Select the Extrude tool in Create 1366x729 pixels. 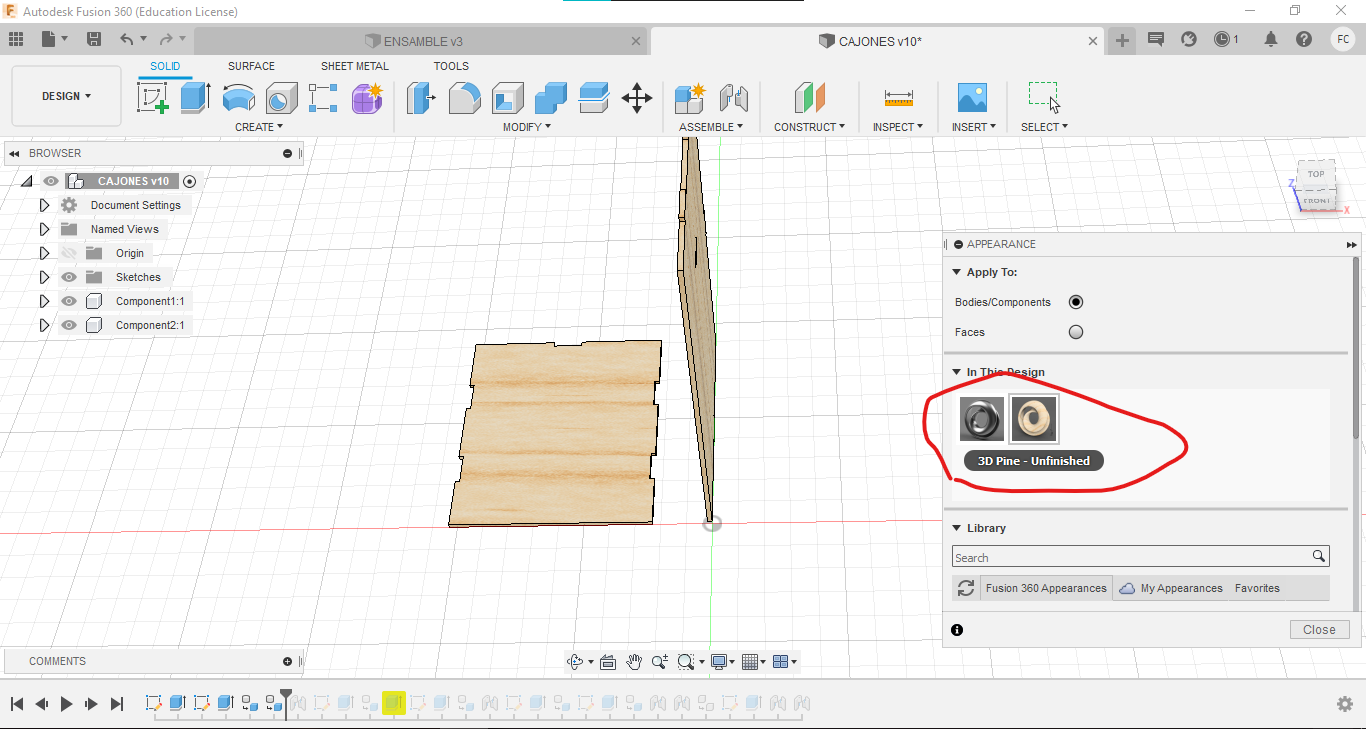195,98
